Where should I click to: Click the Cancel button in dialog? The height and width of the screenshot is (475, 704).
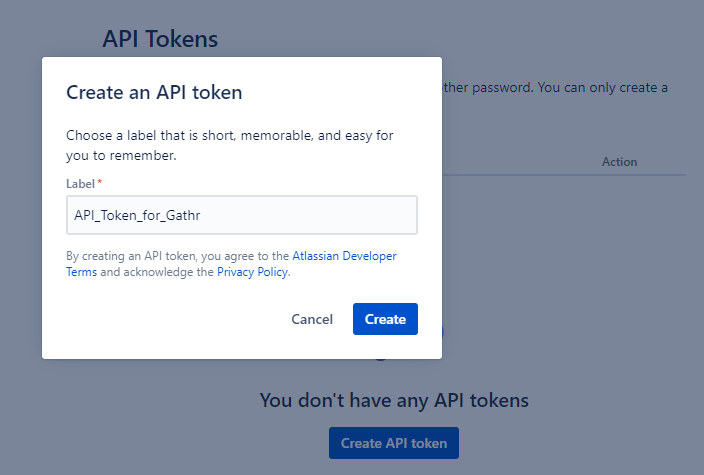[x=312, y=319]
